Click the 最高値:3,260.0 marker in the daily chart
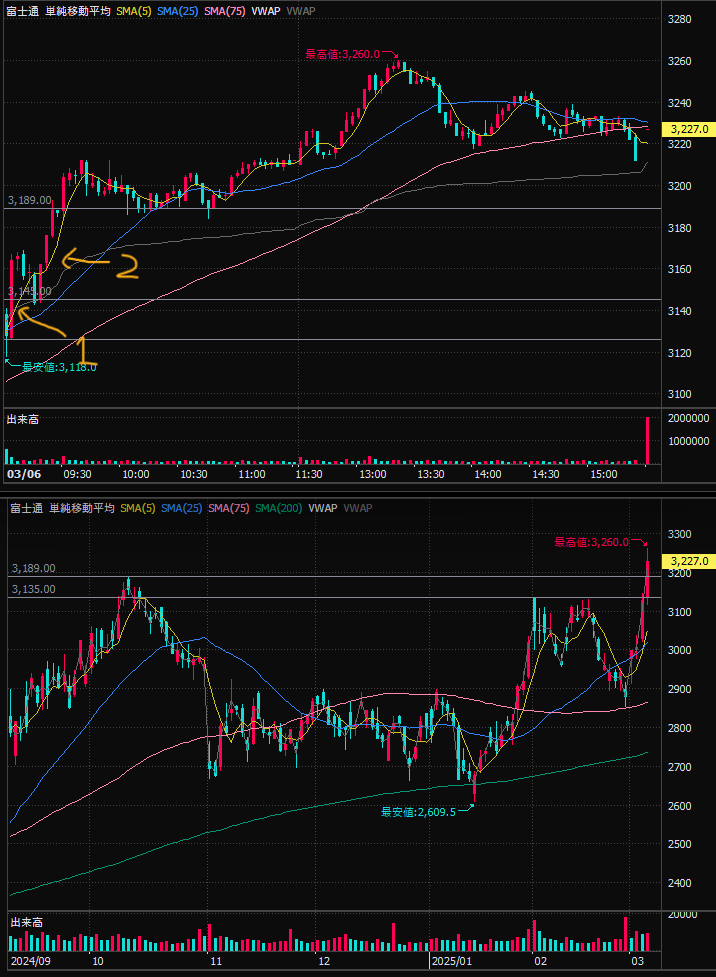The image size is (716, 977). click(x=591, y=542)
